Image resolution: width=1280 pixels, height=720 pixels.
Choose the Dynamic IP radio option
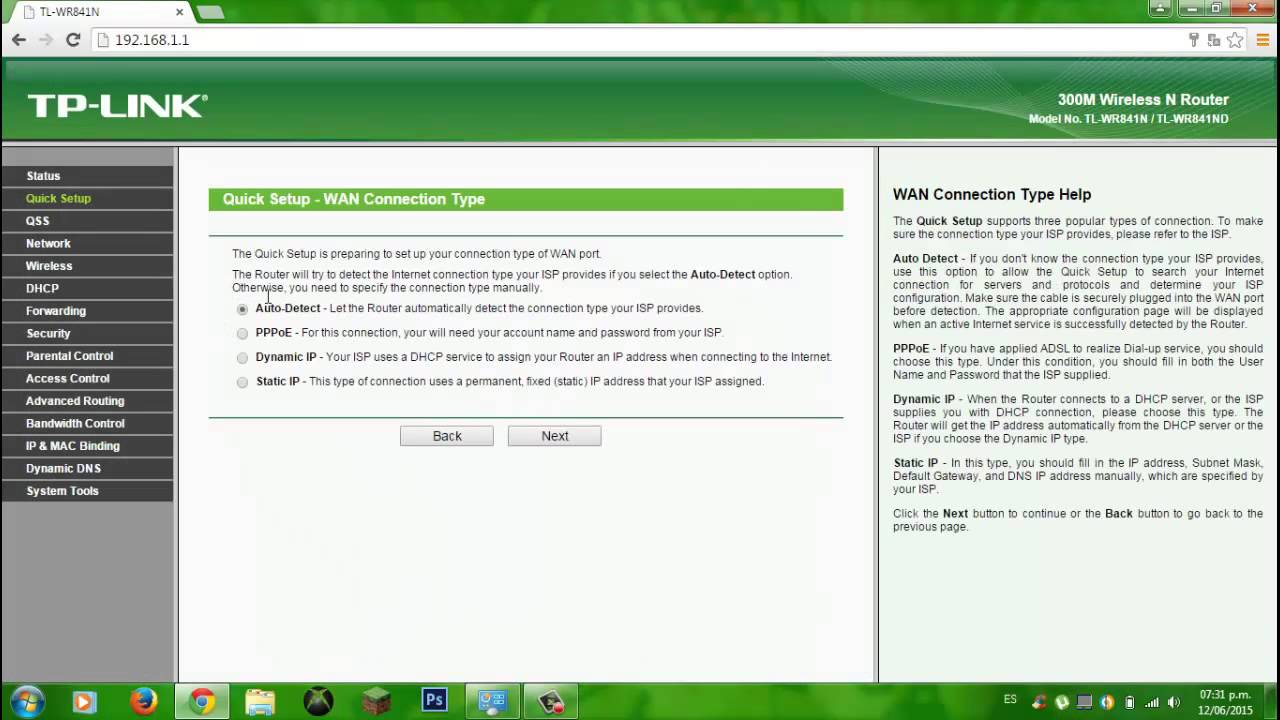tap(242, 358)
